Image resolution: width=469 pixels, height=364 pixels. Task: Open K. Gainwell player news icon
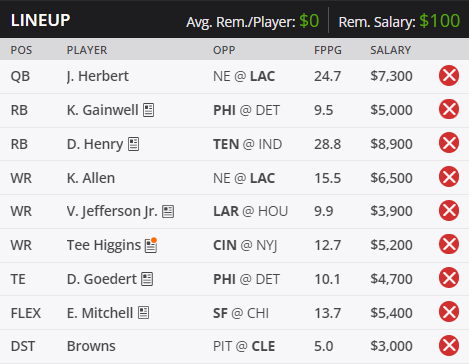tap(148, 110)
